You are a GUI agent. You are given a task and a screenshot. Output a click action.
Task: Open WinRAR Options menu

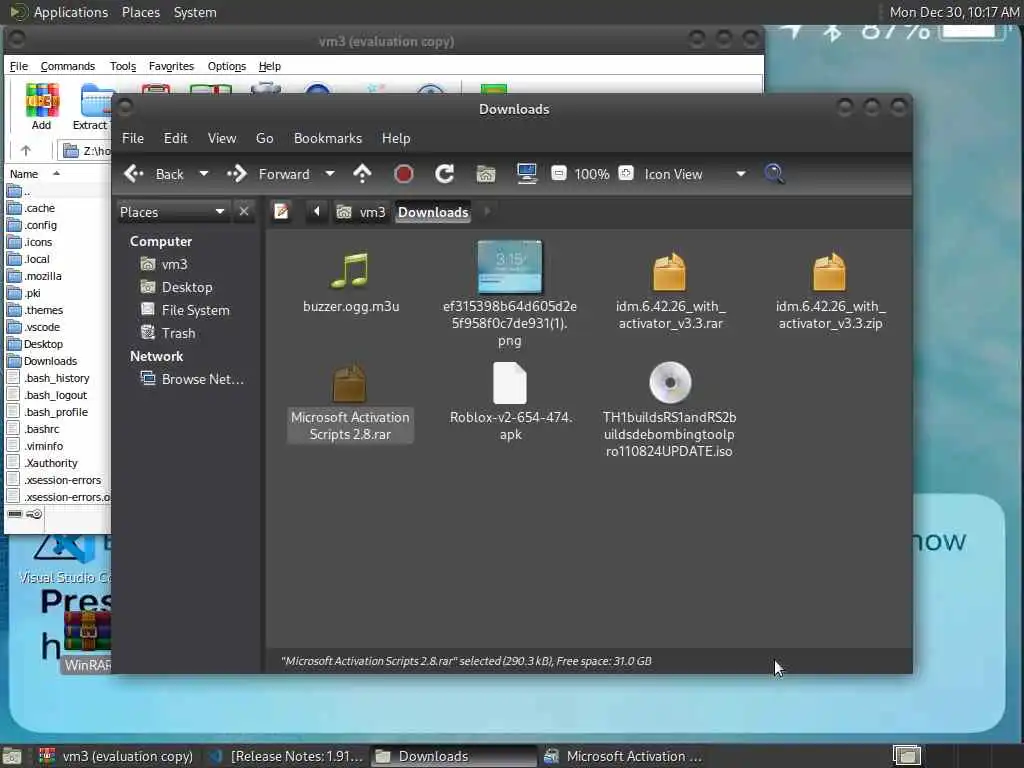point(227,66)
